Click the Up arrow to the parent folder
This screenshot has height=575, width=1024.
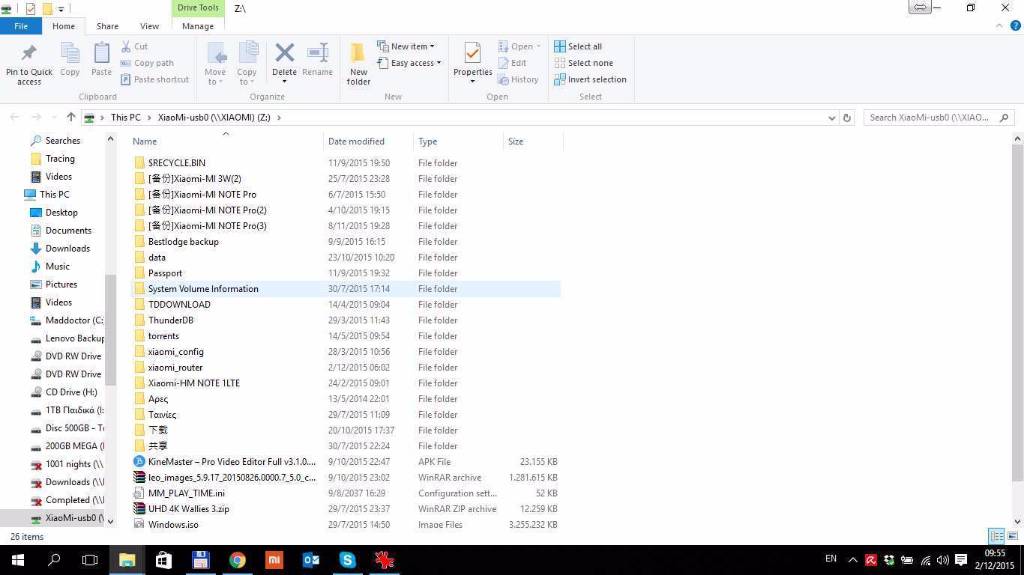[x=71, y=117]
